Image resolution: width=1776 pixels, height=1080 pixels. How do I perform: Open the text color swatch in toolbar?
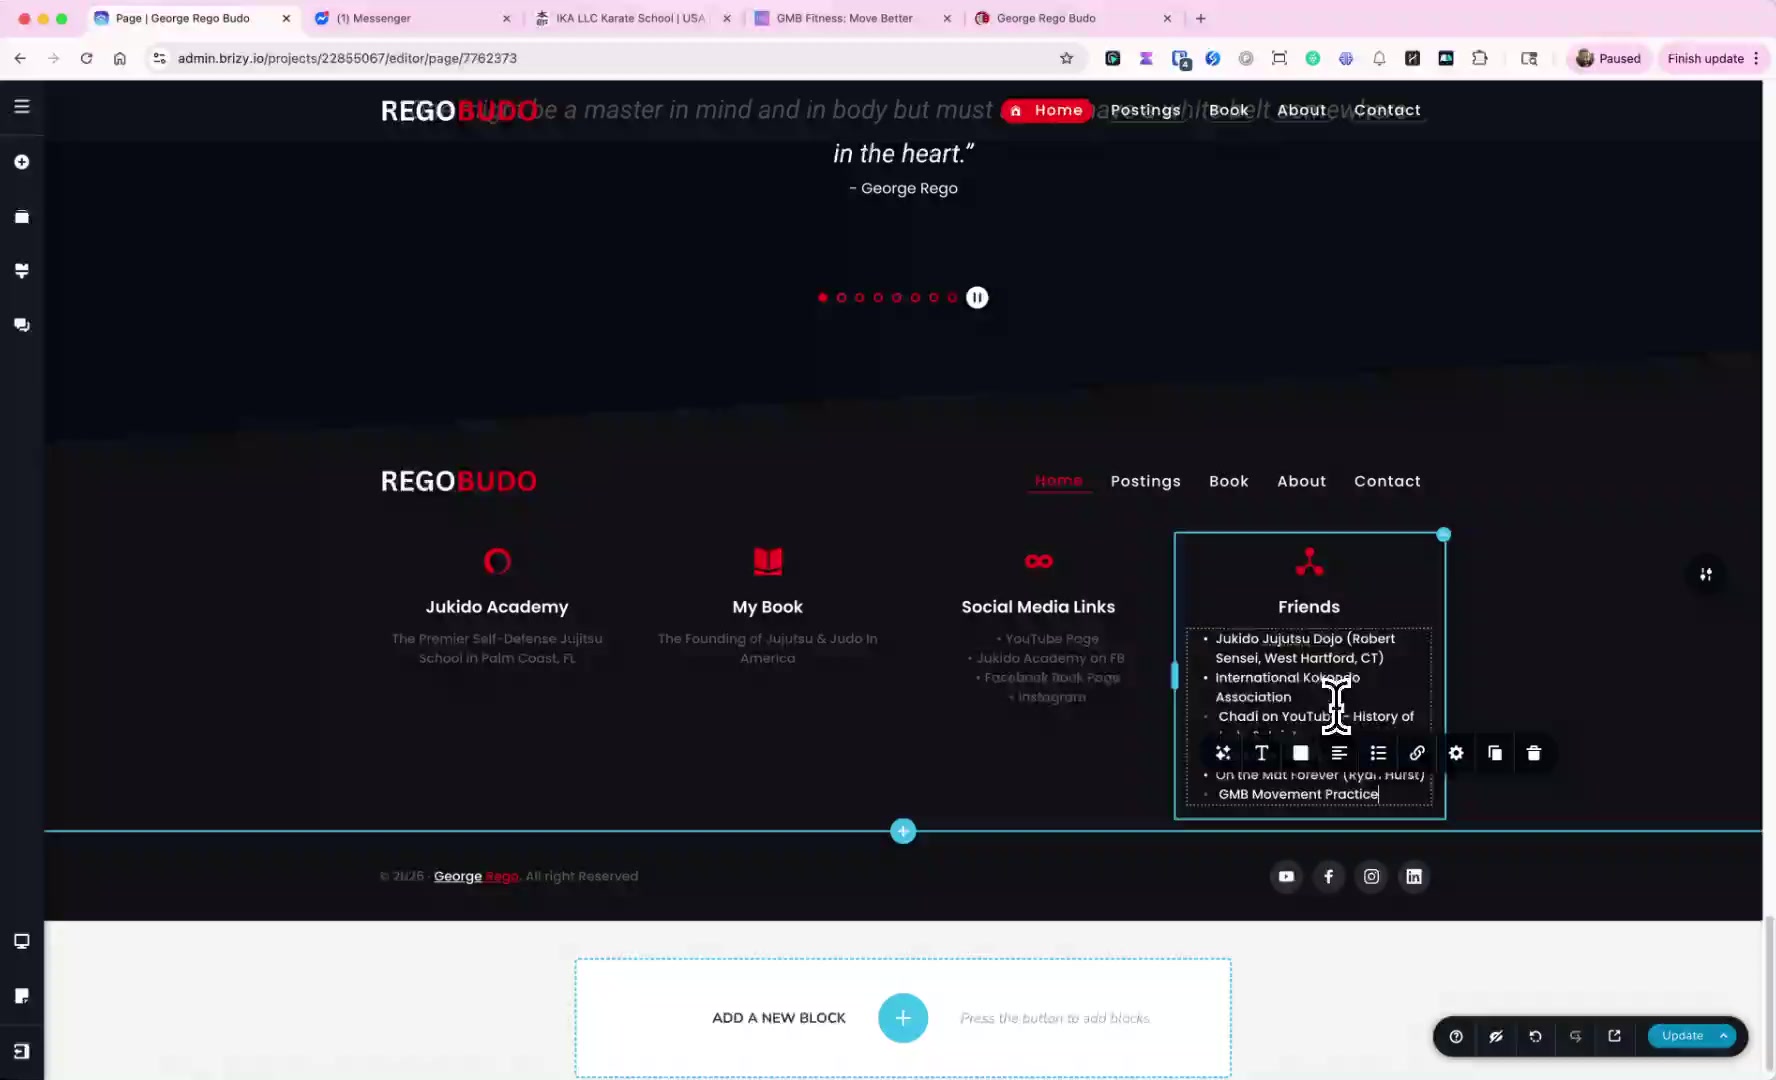1300,753
